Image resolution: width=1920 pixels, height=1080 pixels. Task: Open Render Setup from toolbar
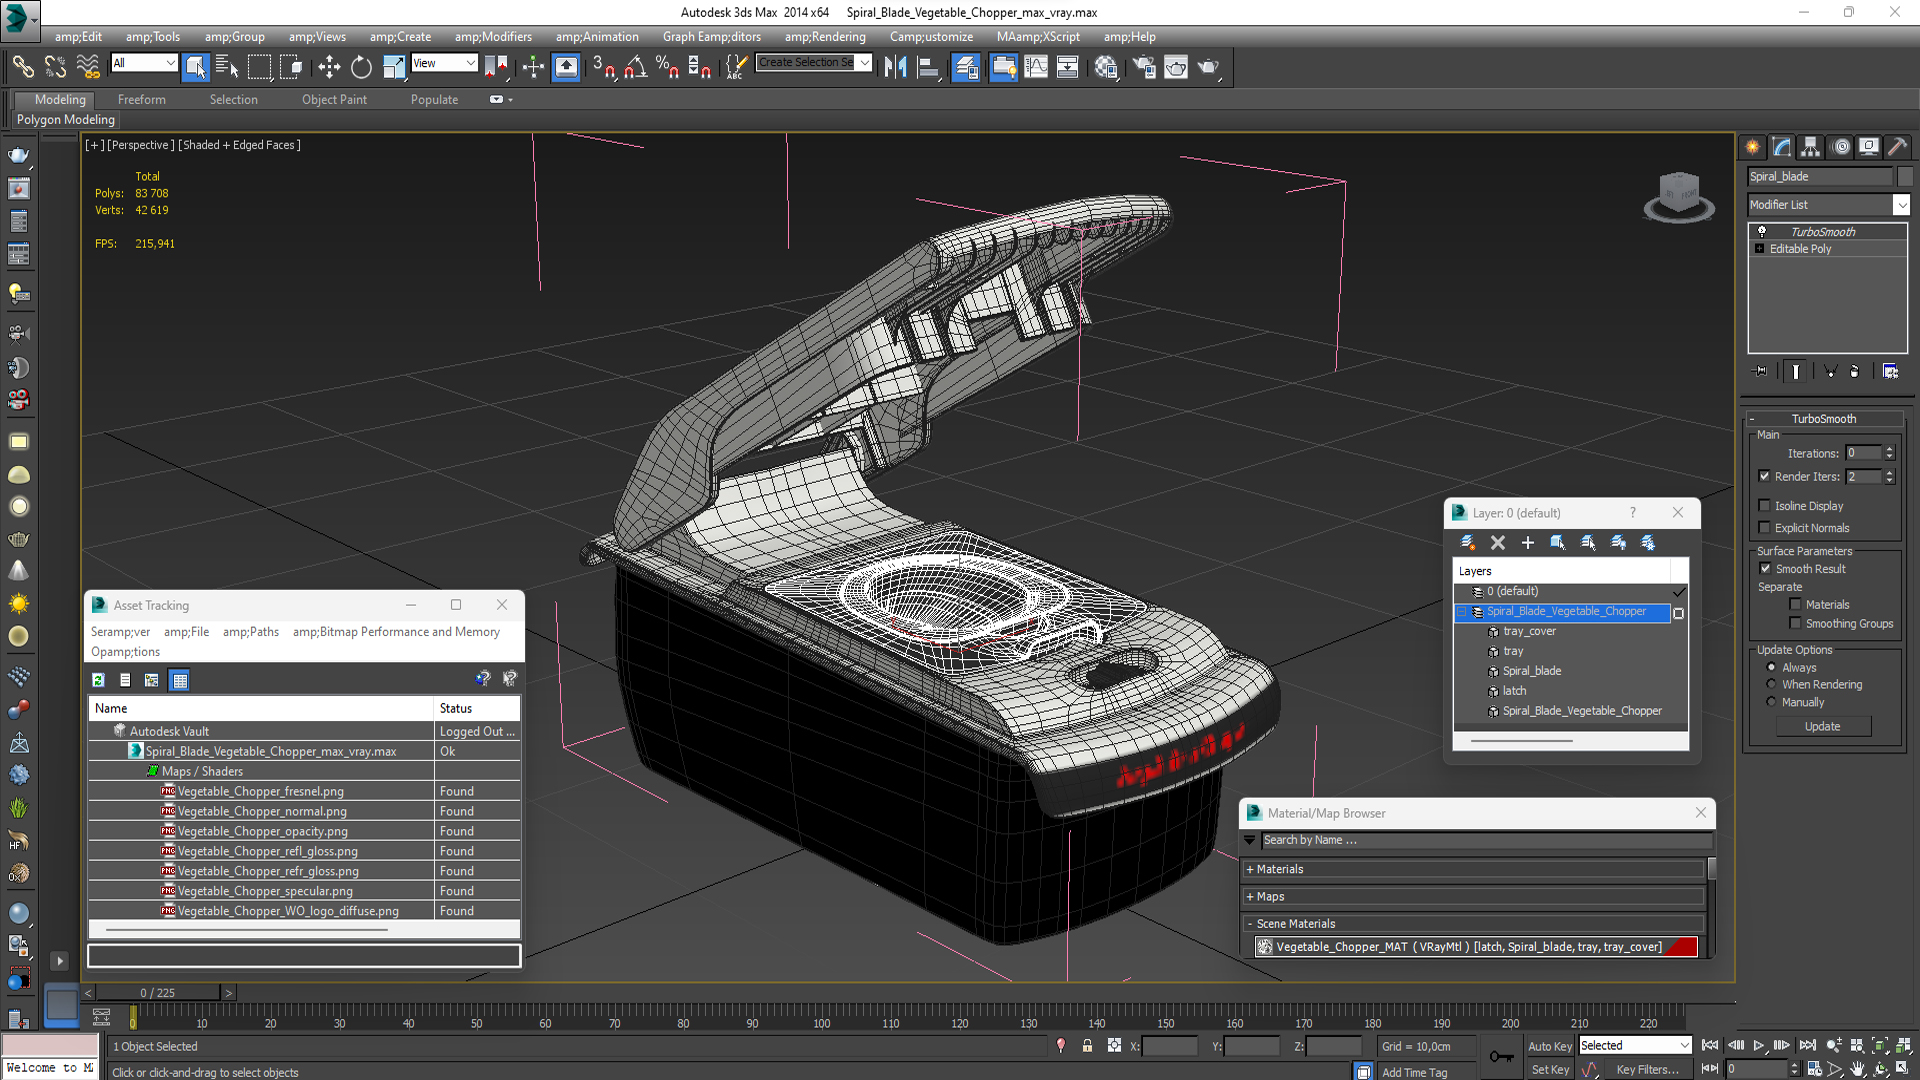pos(1144,67)
